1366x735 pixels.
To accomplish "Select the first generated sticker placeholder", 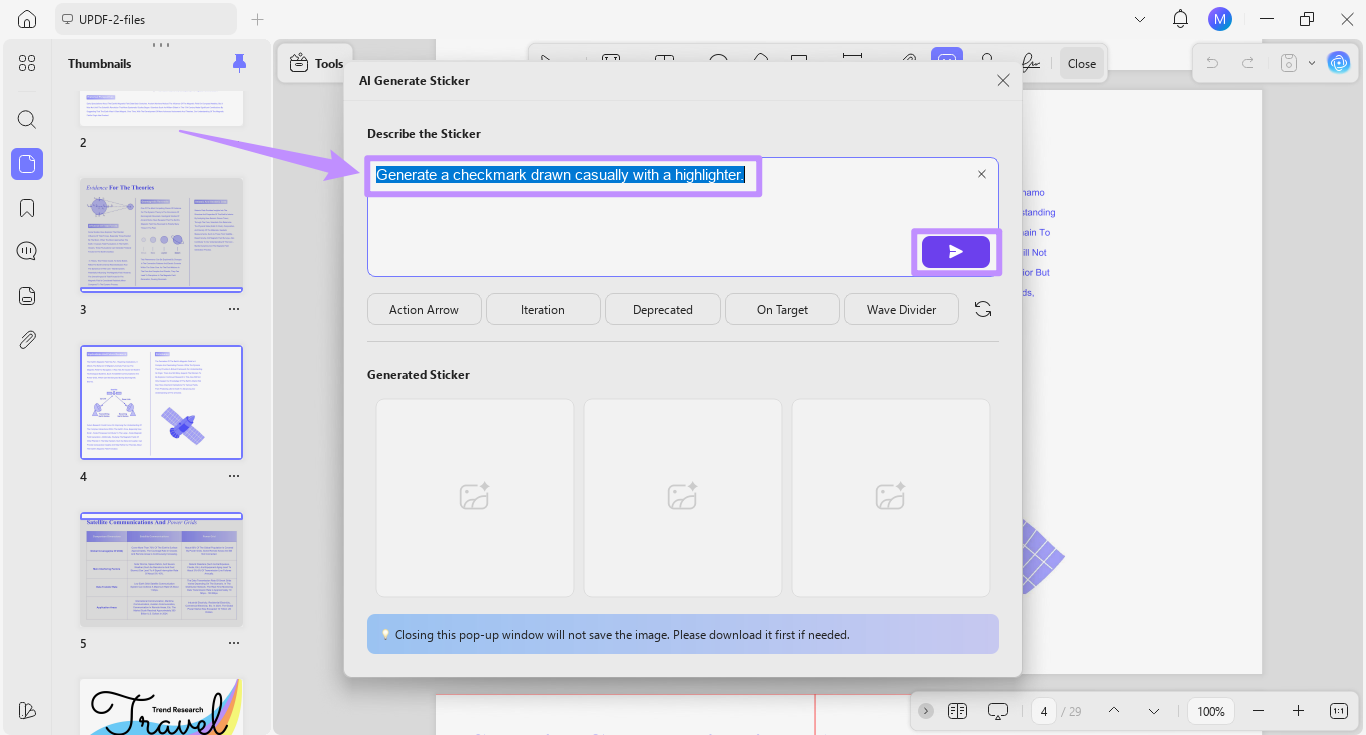I will point(475,497).
